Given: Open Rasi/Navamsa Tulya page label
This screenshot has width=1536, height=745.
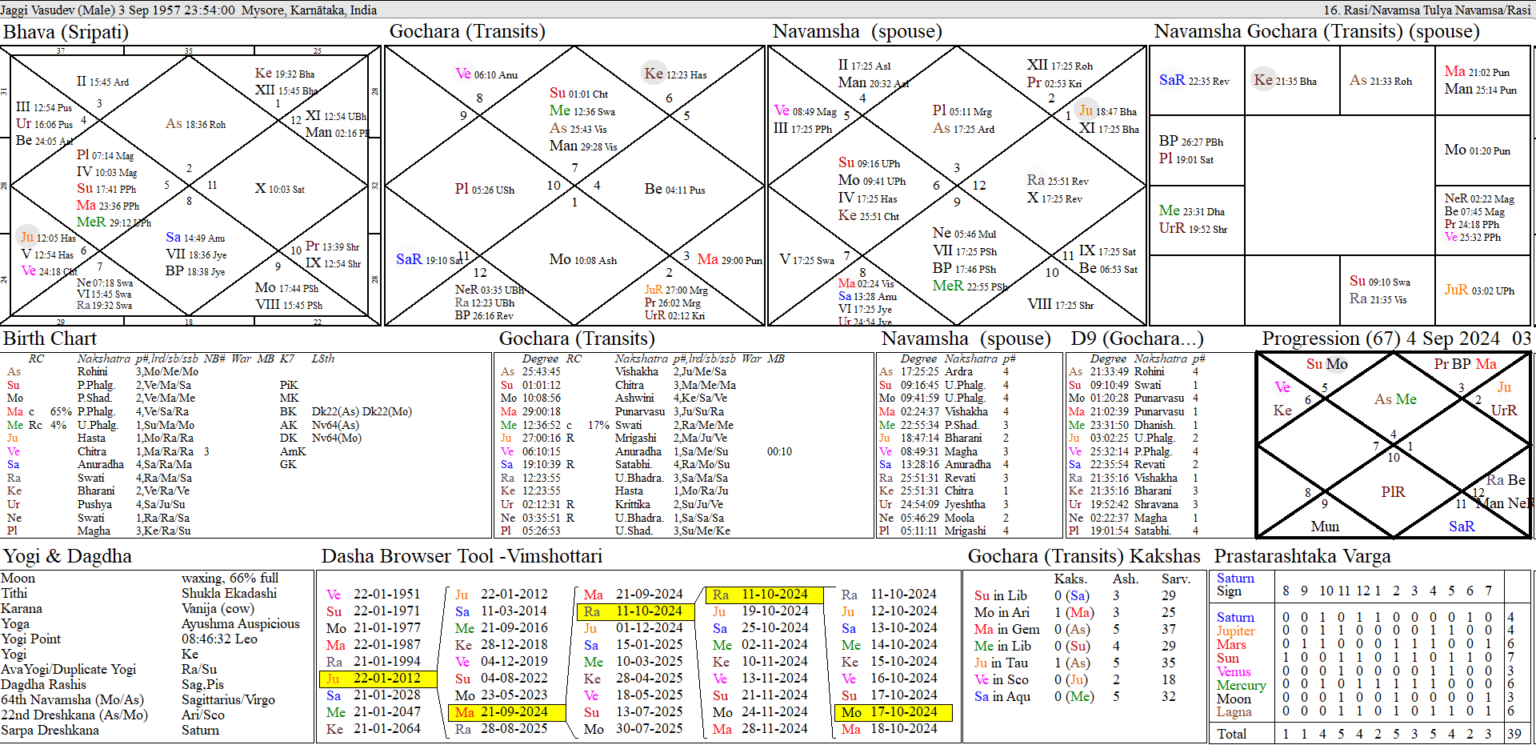Looking at the screenshot, I should [x=1428, y=9].
